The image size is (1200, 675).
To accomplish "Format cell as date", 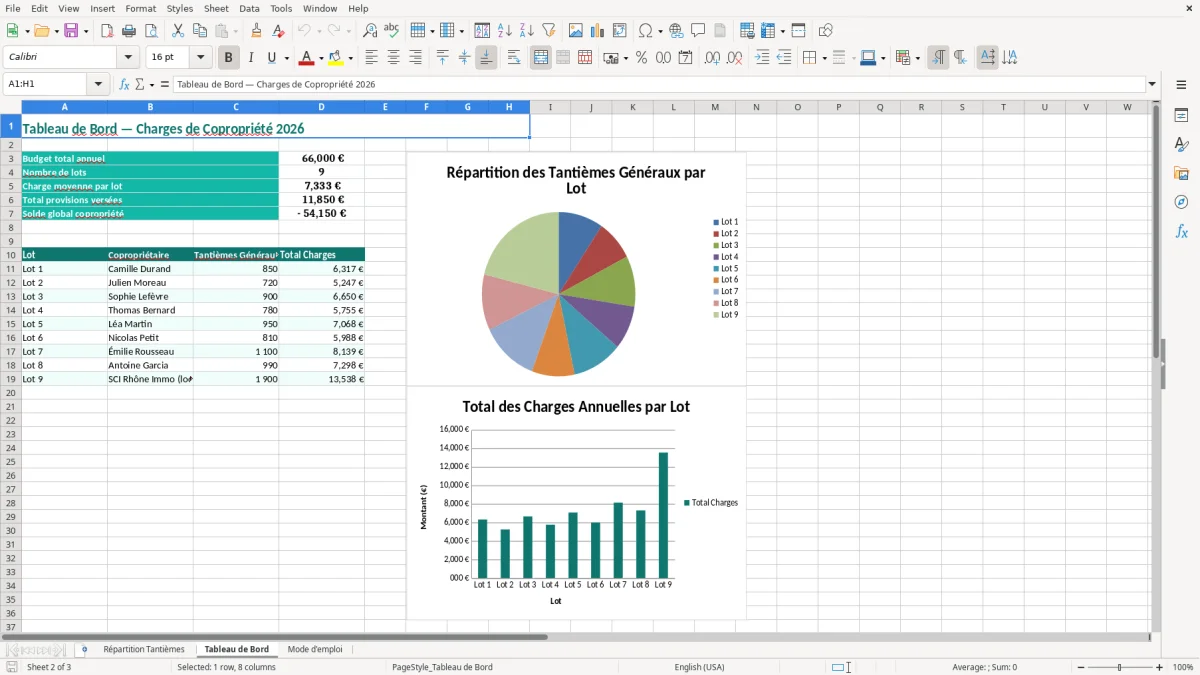I will (x=685, y=58).
